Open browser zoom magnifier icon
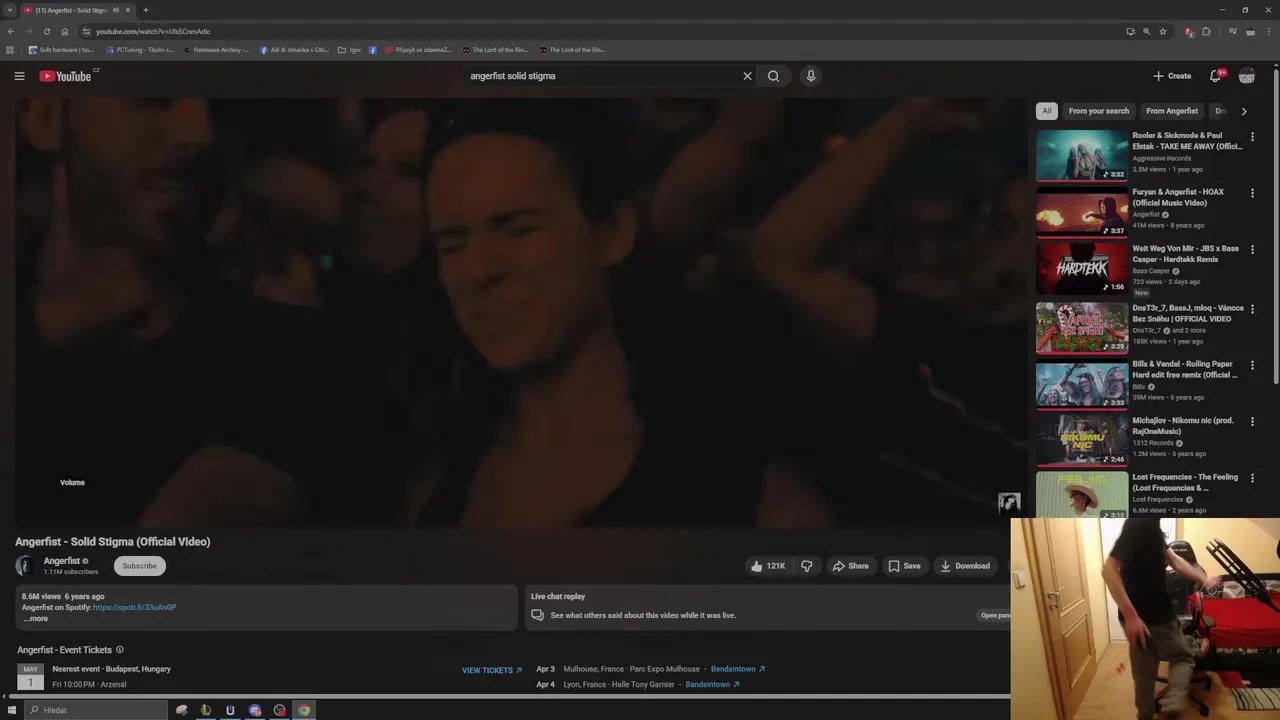 point(1147,31)
